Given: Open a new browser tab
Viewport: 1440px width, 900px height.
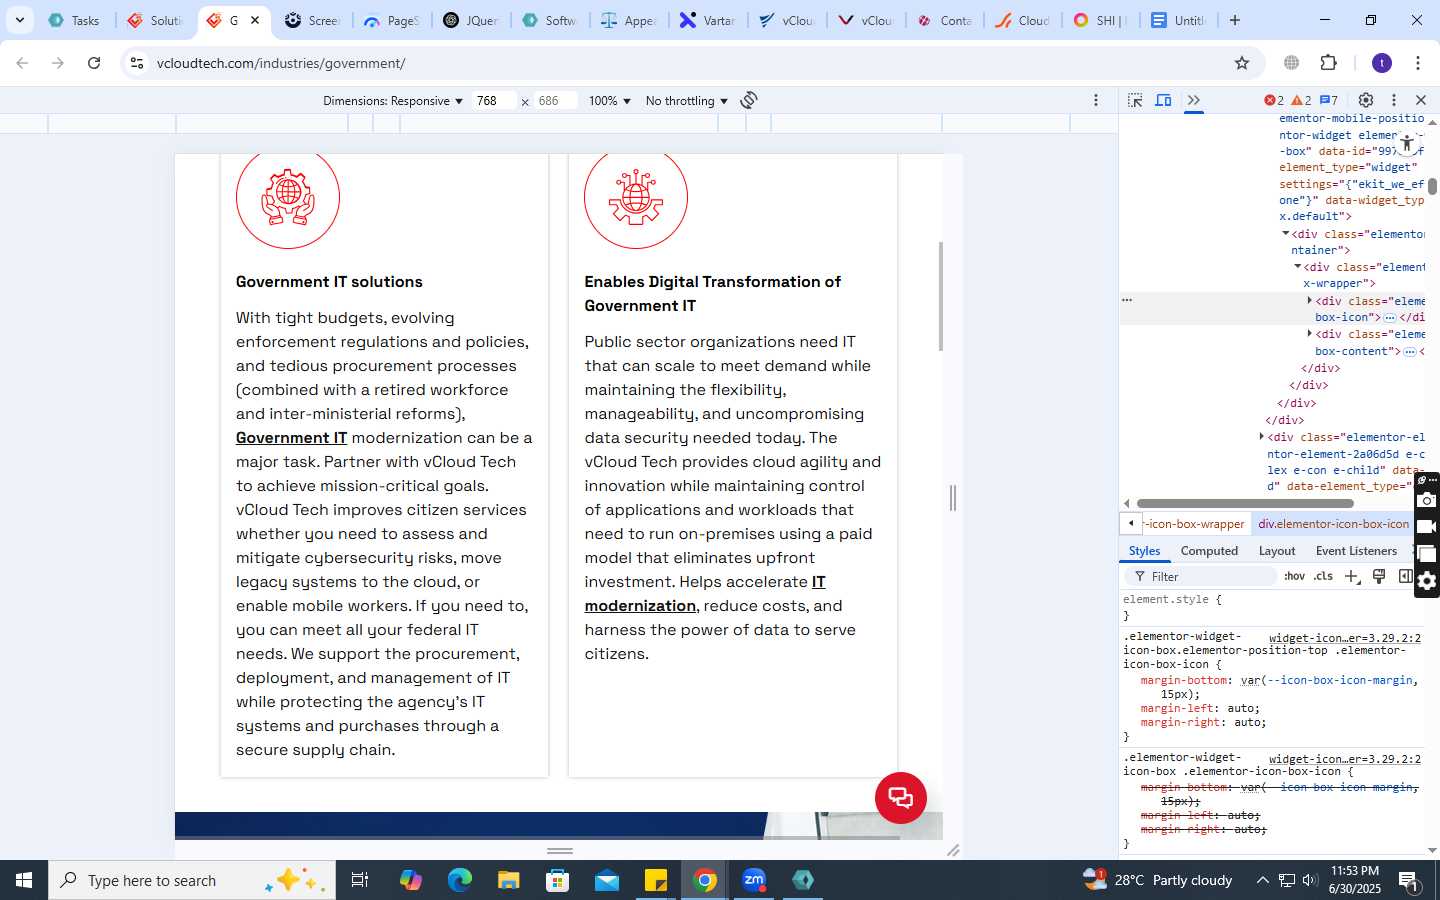Looking at the screenshot, I should pos(1235,20).
